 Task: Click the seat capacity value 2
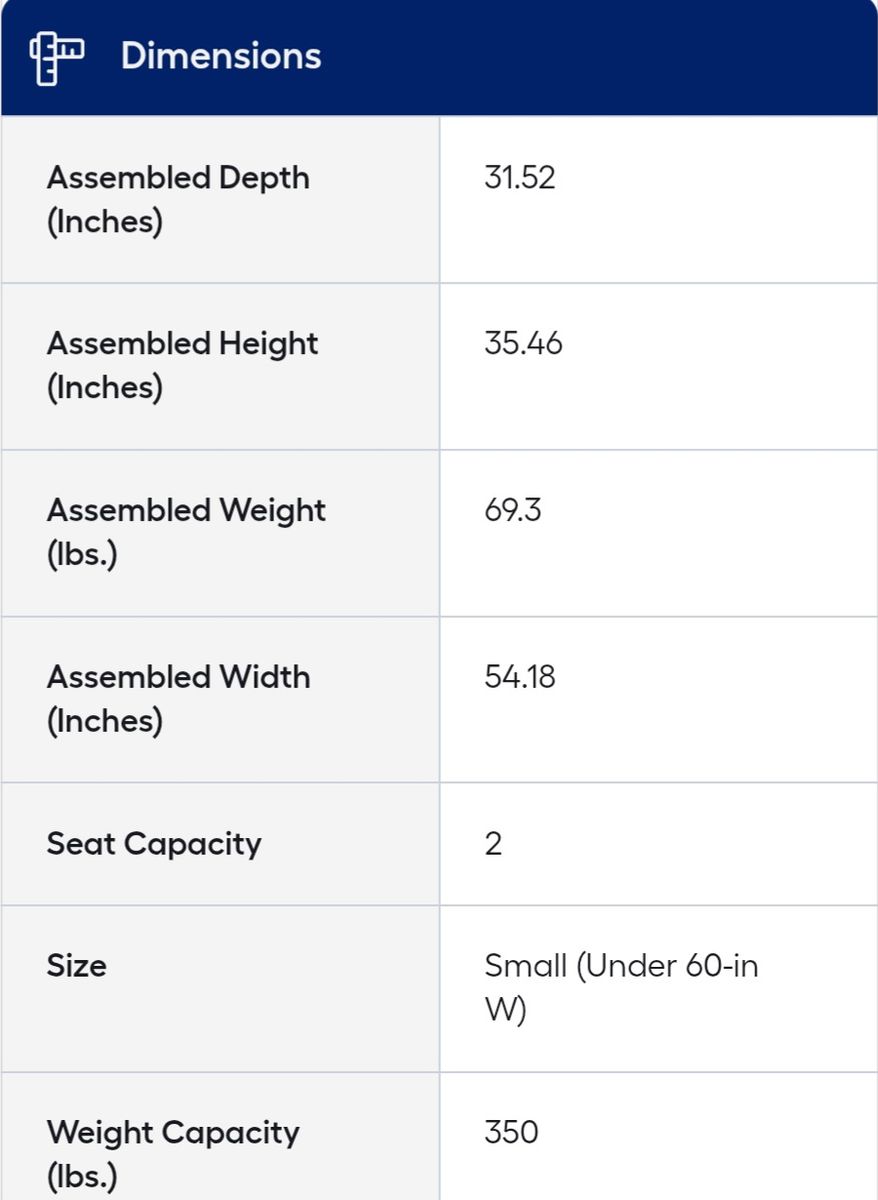click(x=493, y=844)
